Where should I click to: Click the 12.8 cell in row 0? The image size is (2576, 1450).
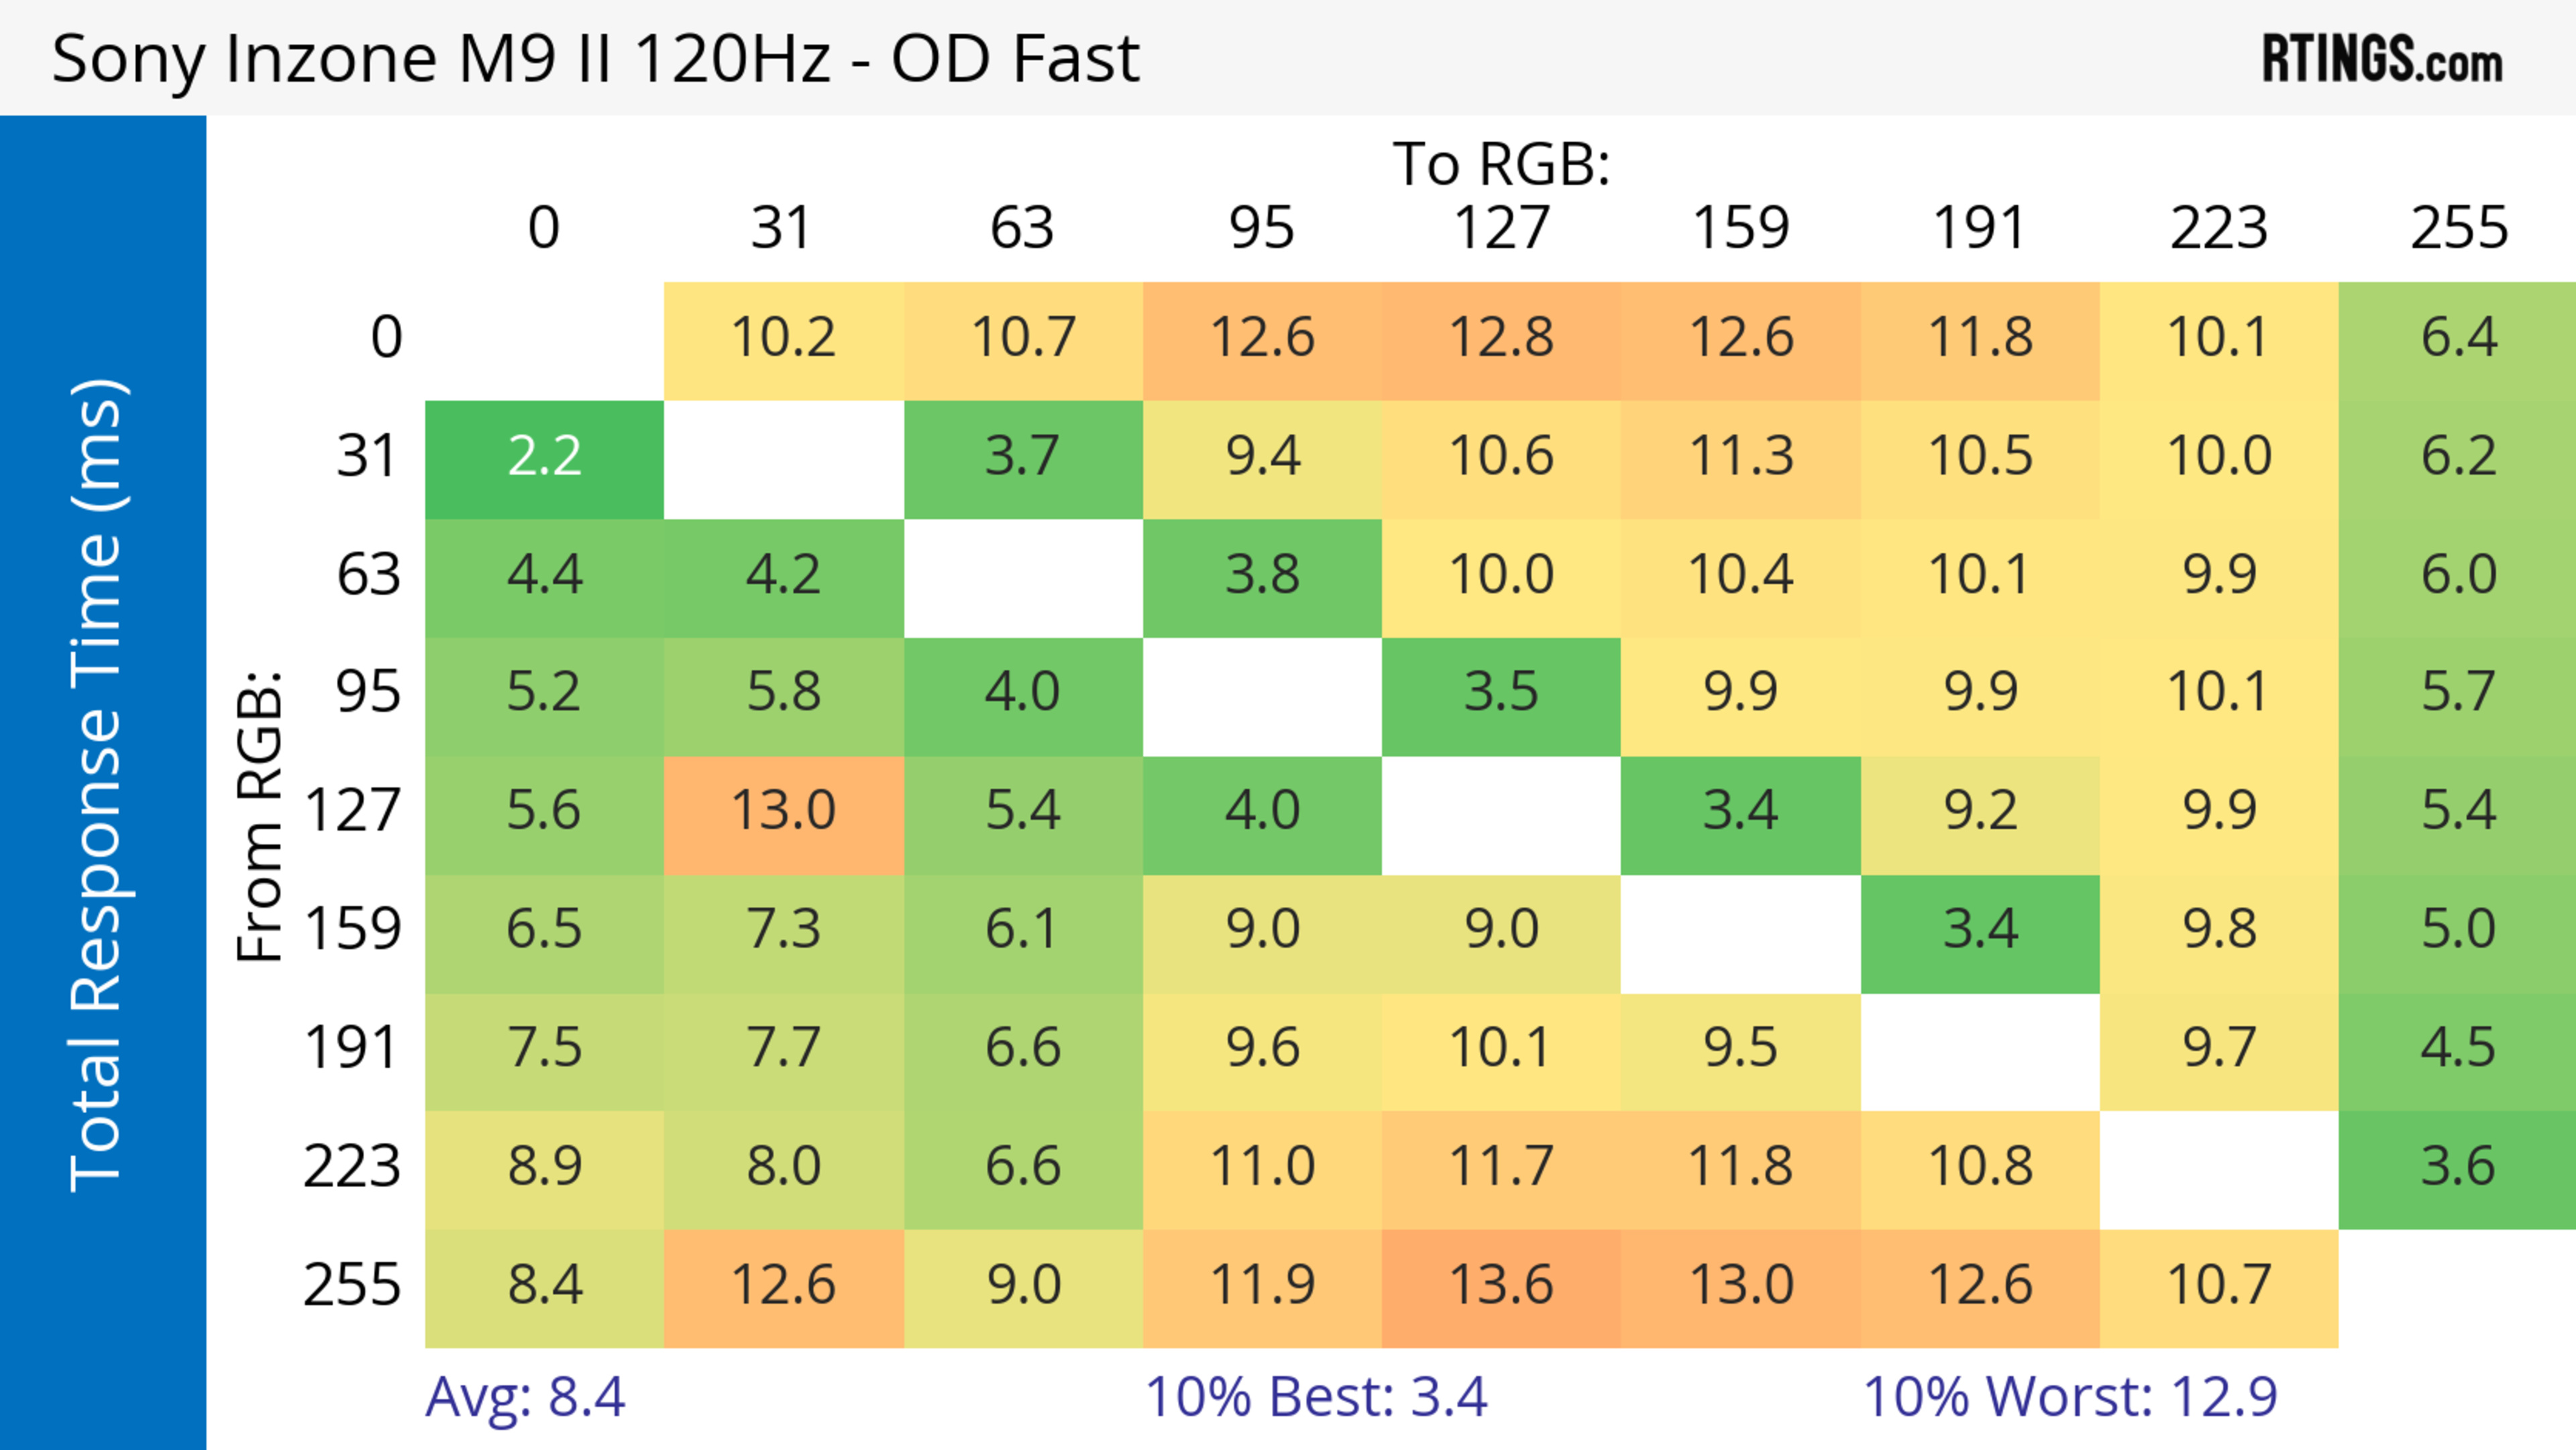point(1501,338)
